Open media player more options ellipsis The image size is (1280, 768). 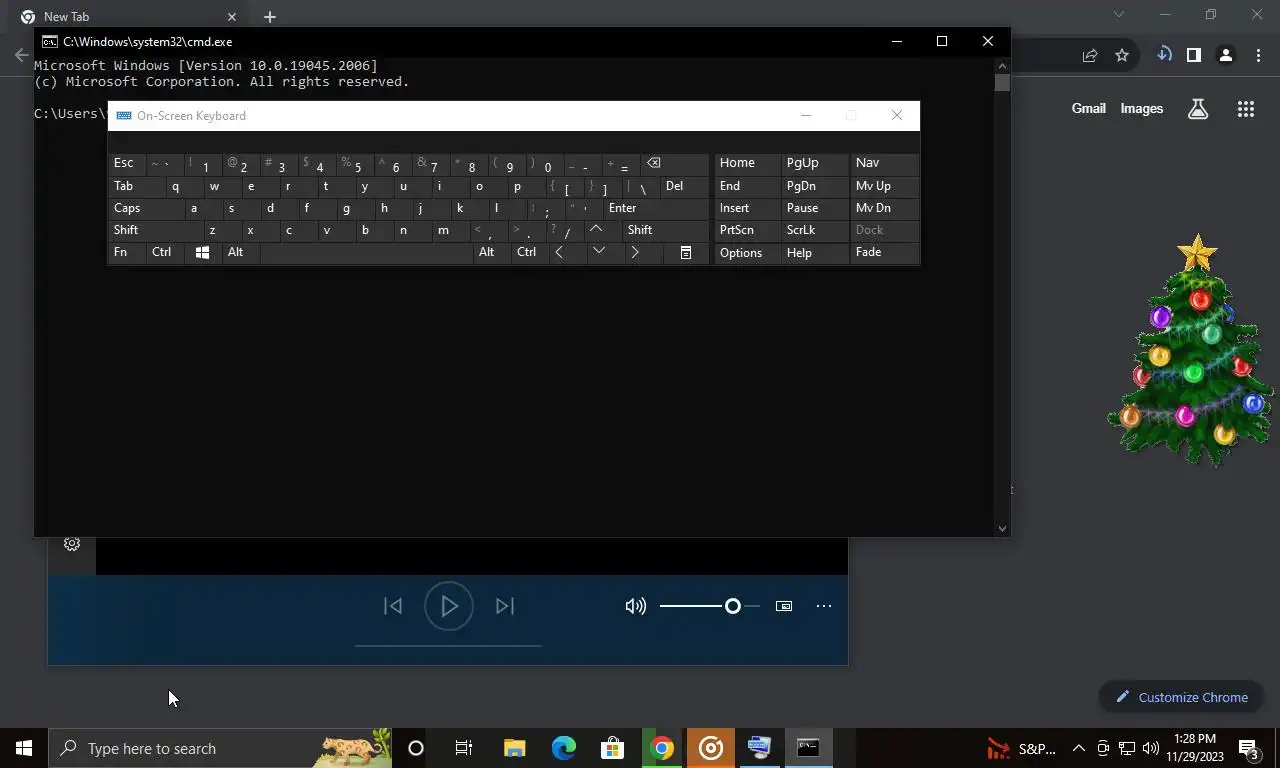click(x=824, y=606)
